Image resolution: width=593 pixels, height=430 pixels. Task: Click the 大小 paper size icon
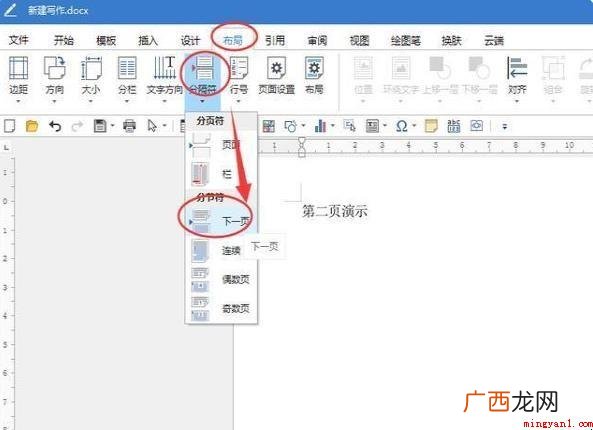[x=91, y=69]
